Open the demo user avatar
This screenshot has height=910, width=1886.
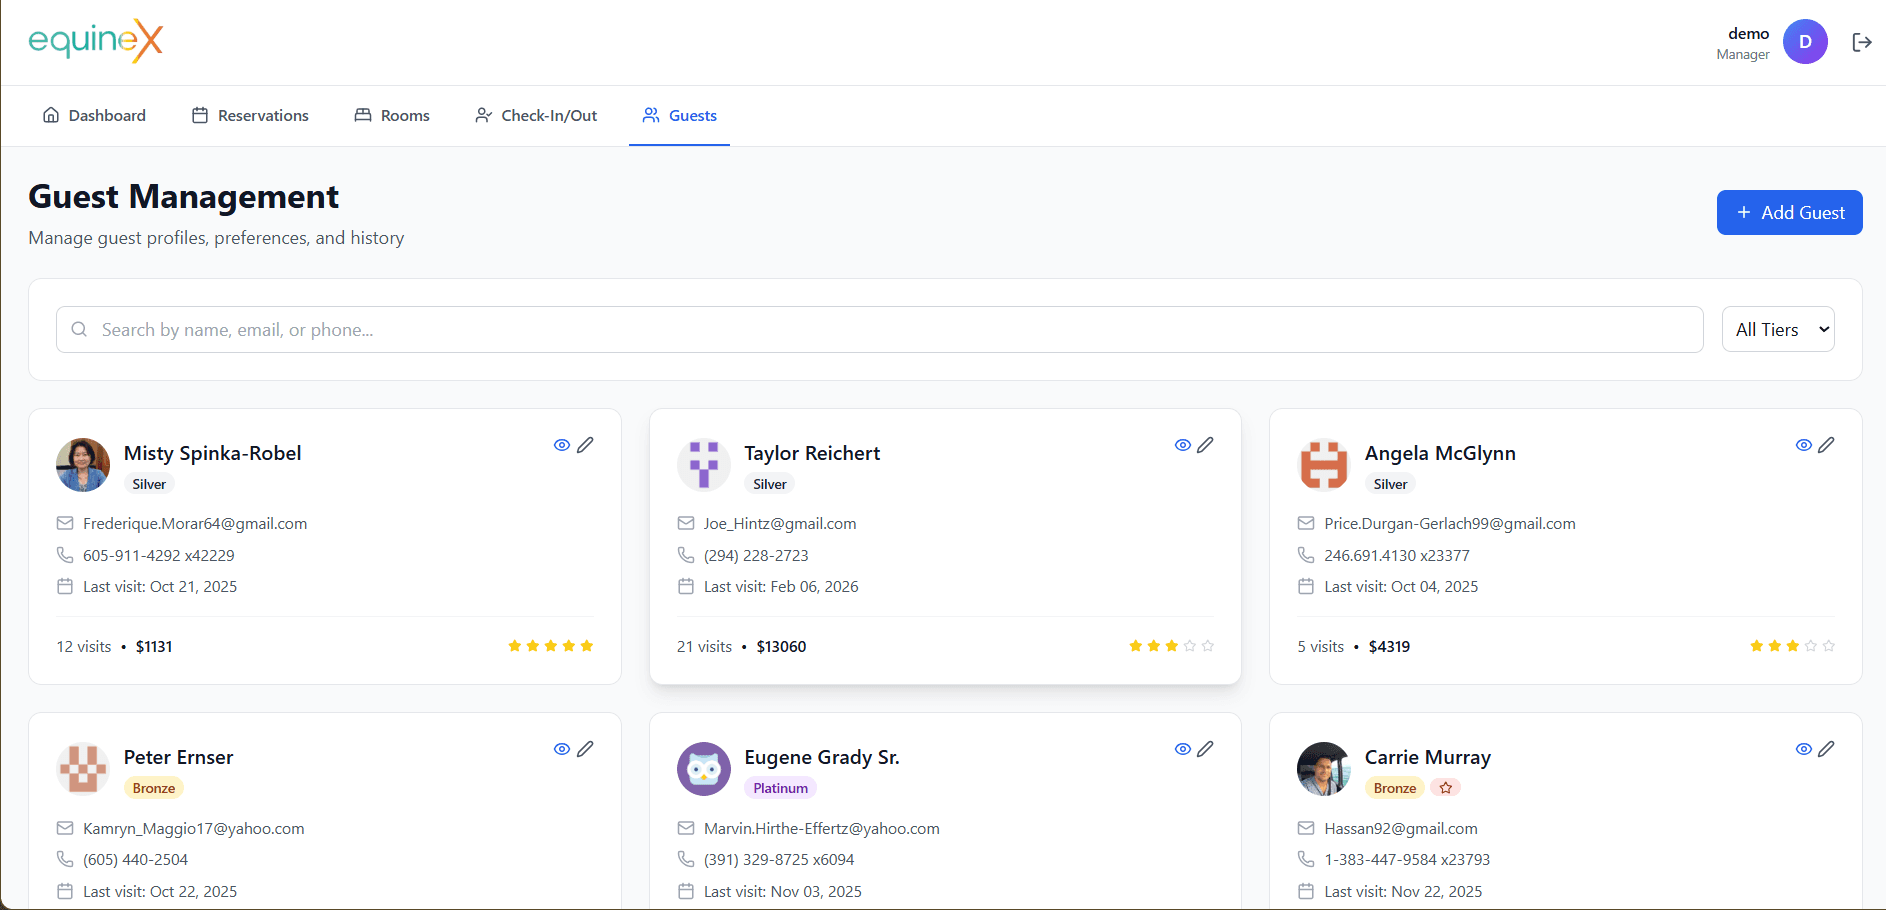pyautogui.click(x=1805, y=42)
